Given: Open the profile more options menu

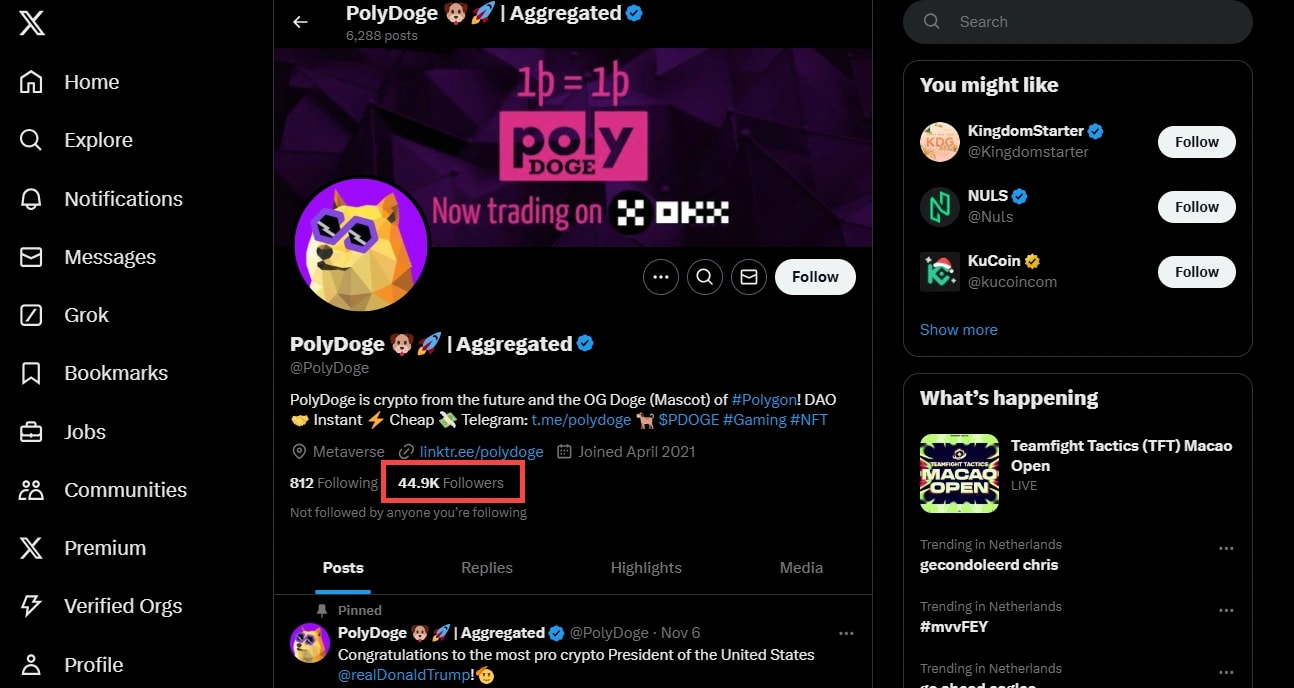Looking at the screenshot, I should click(661, 277).
